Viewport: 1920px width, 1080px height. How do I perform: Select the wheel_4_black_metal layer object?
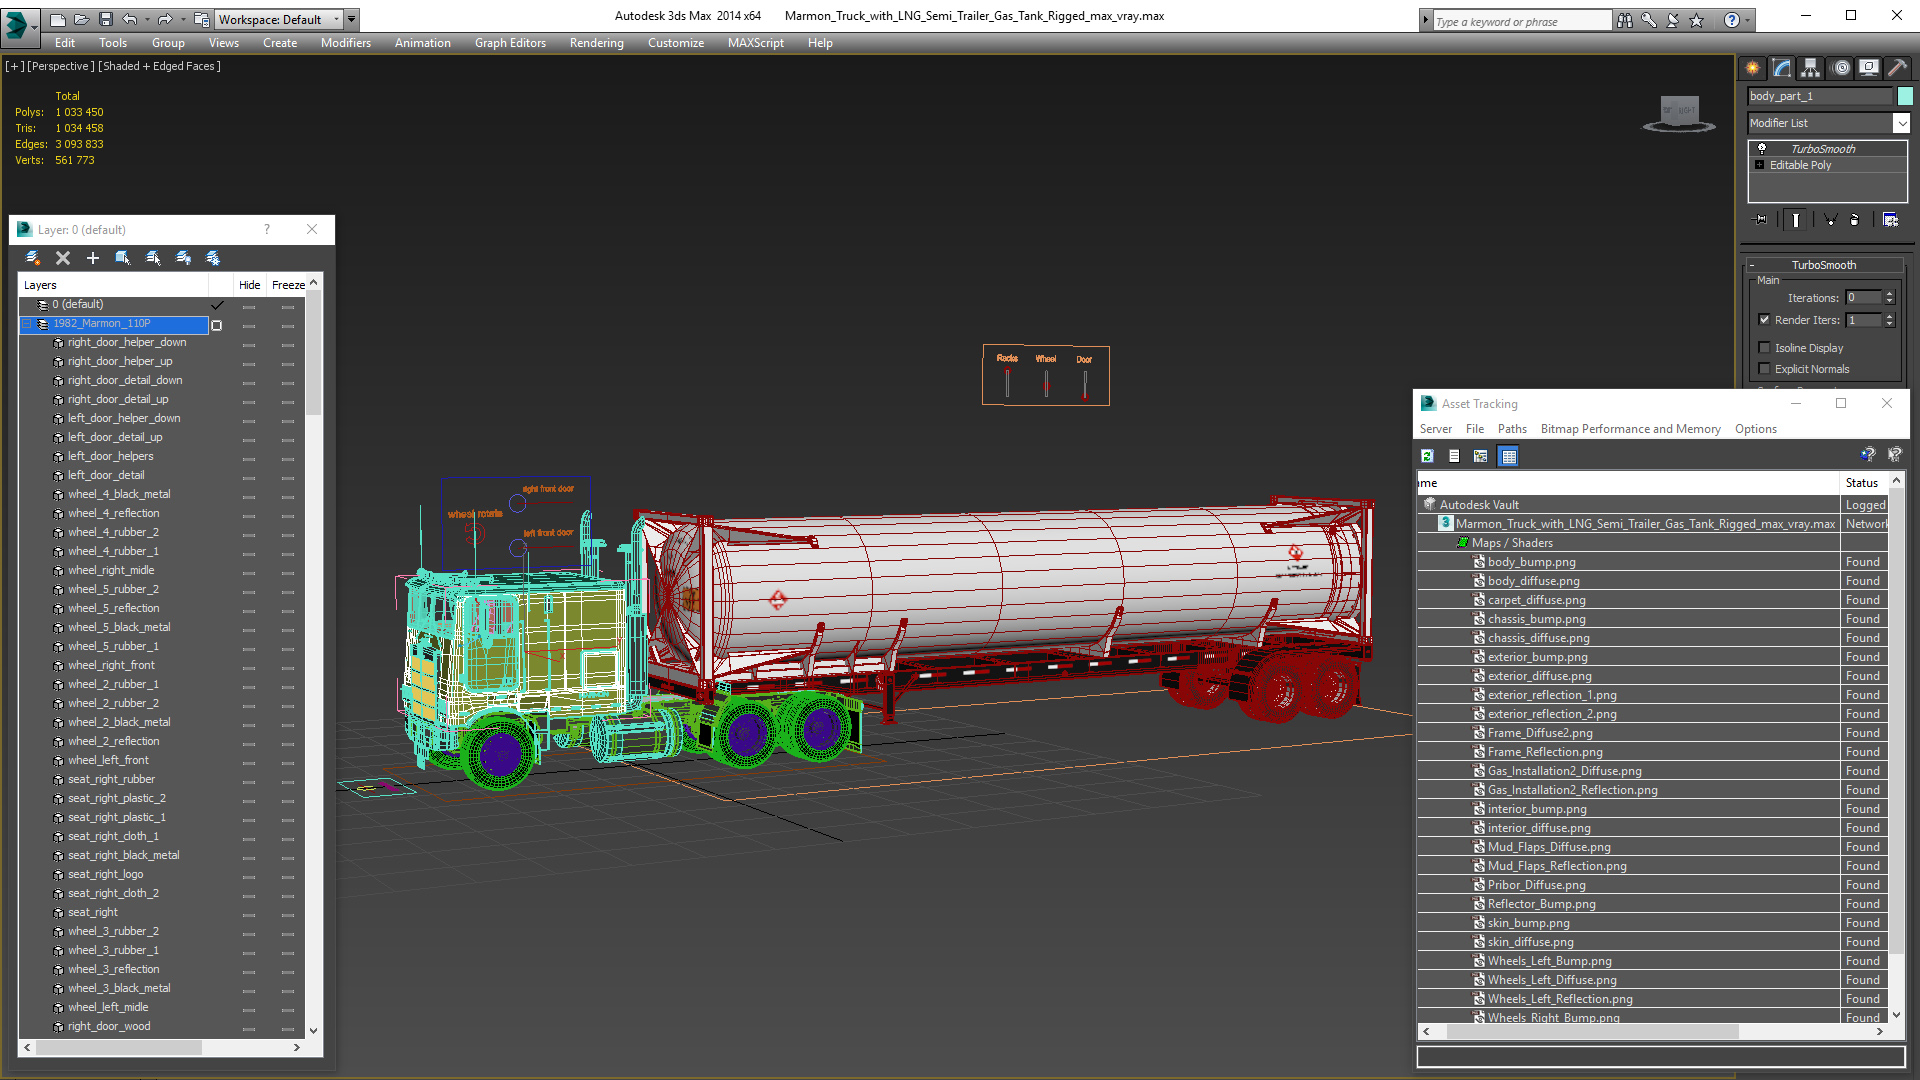[x=119, y=494]
